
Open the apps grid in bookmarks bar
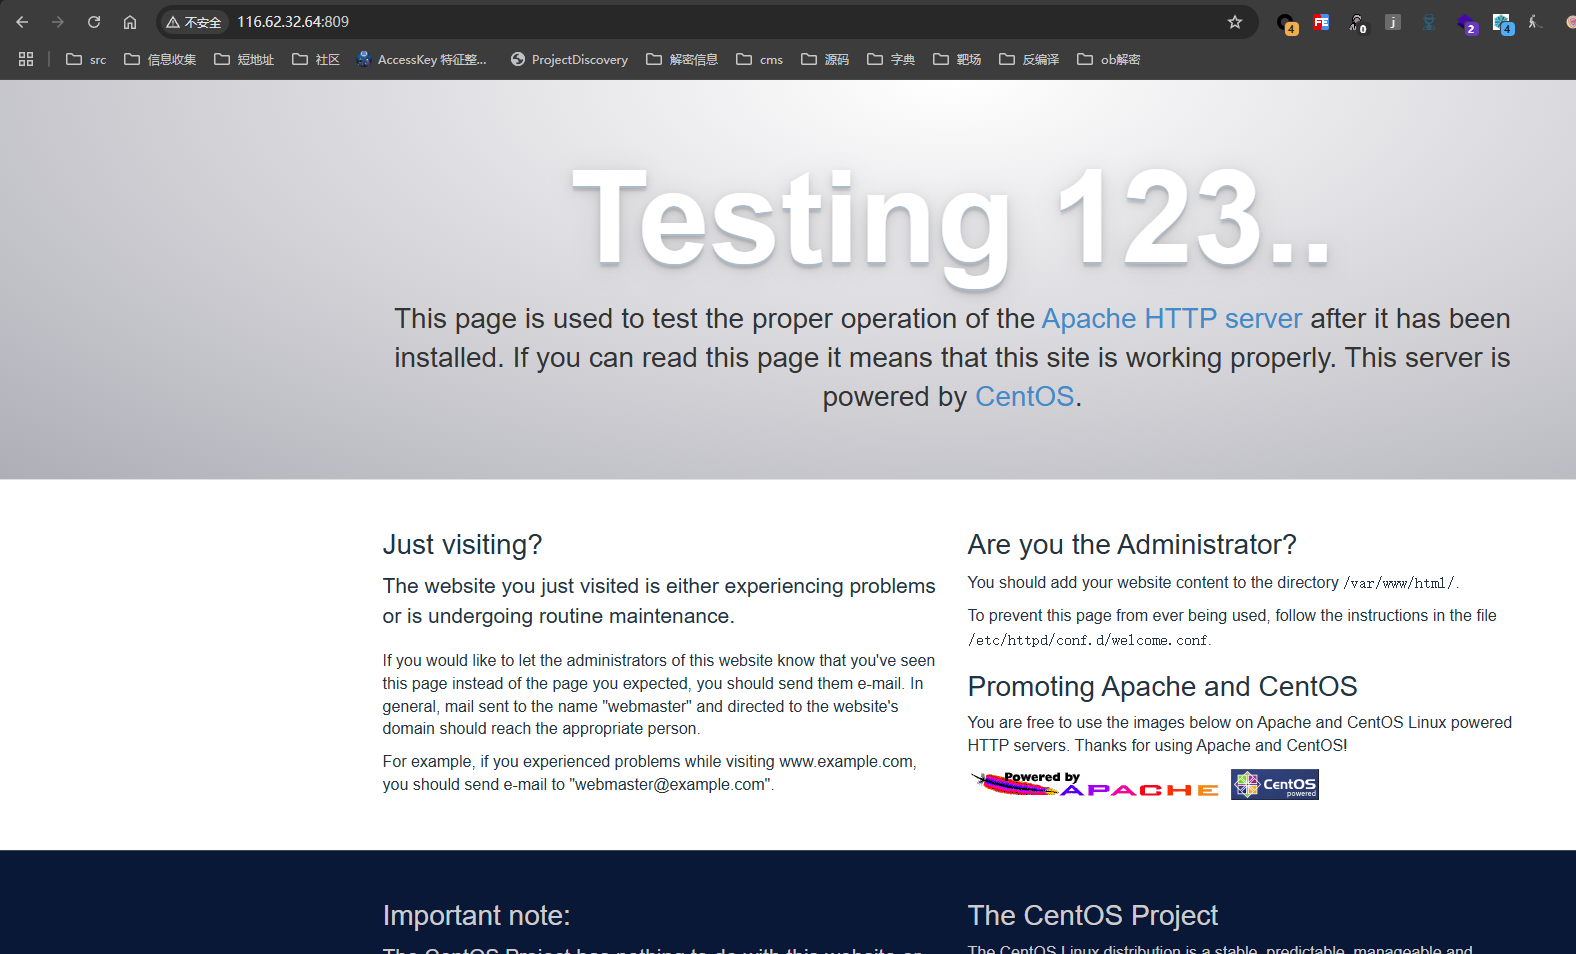point(26,59)
